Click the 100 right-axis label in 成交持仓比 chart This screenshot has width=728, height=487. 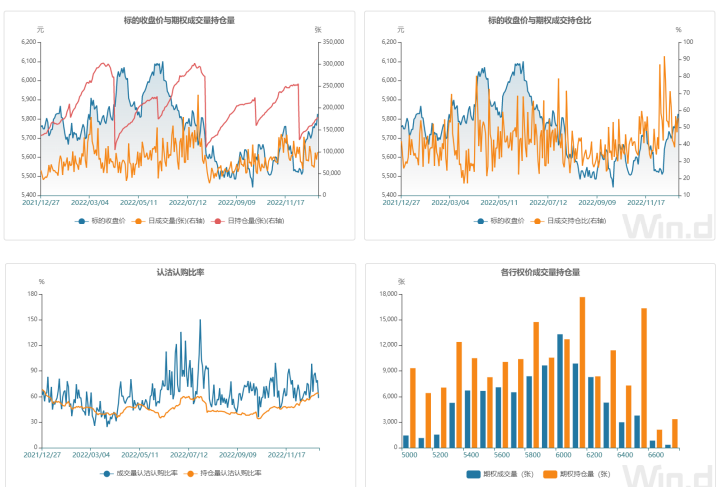coord(688,42)
